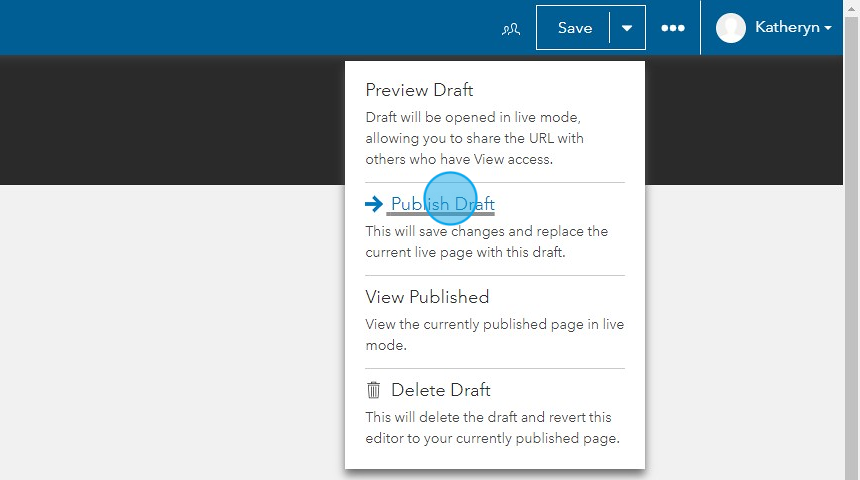This screenshot has height=480, width=860.
Task: Open the collaborators people icon
Action: [x=511, y=29]
